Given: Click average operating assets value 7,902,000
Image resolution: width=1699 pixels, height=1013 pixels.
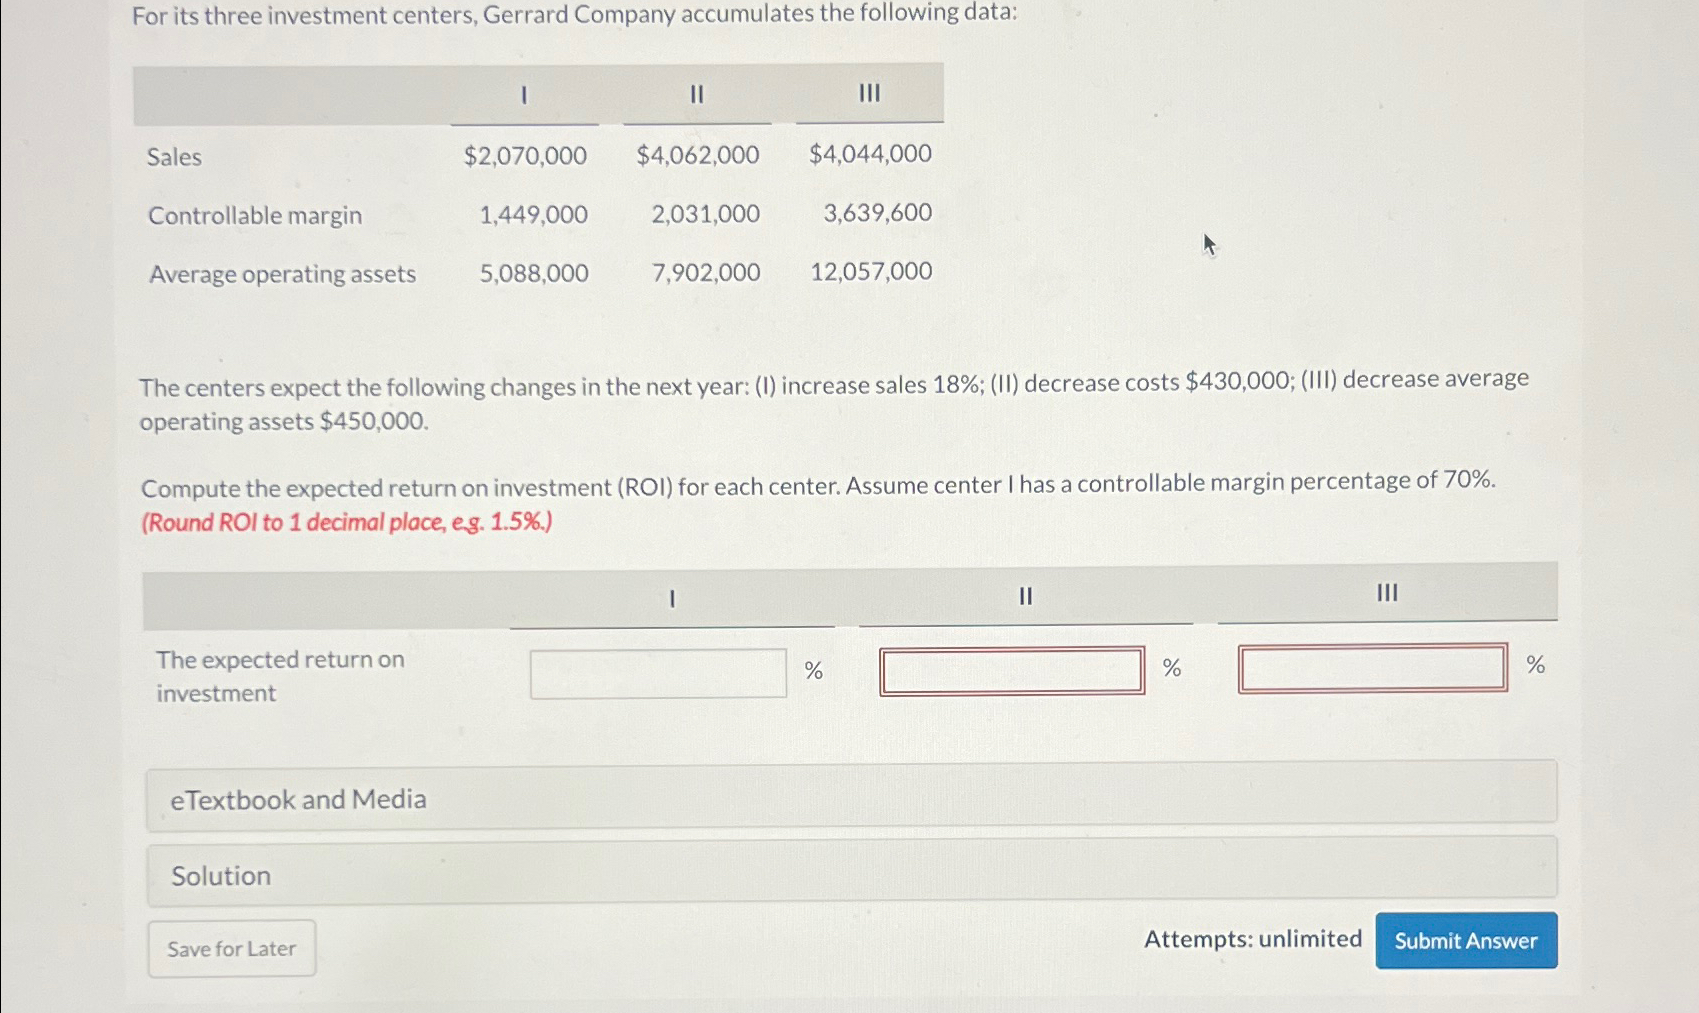Looking at the screenshot, I should (x=706, y=272).
